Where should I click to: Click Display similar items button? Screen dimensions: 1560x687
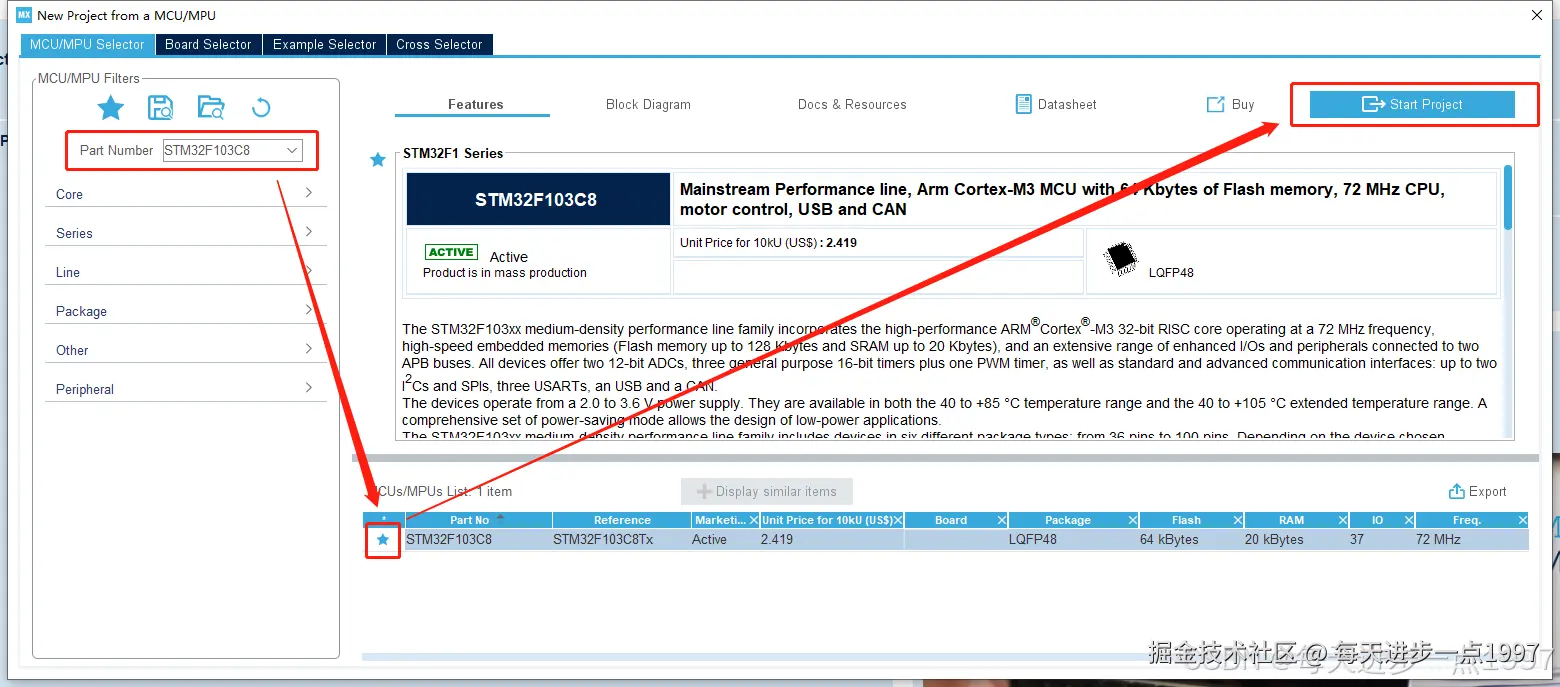coord(767,491)
